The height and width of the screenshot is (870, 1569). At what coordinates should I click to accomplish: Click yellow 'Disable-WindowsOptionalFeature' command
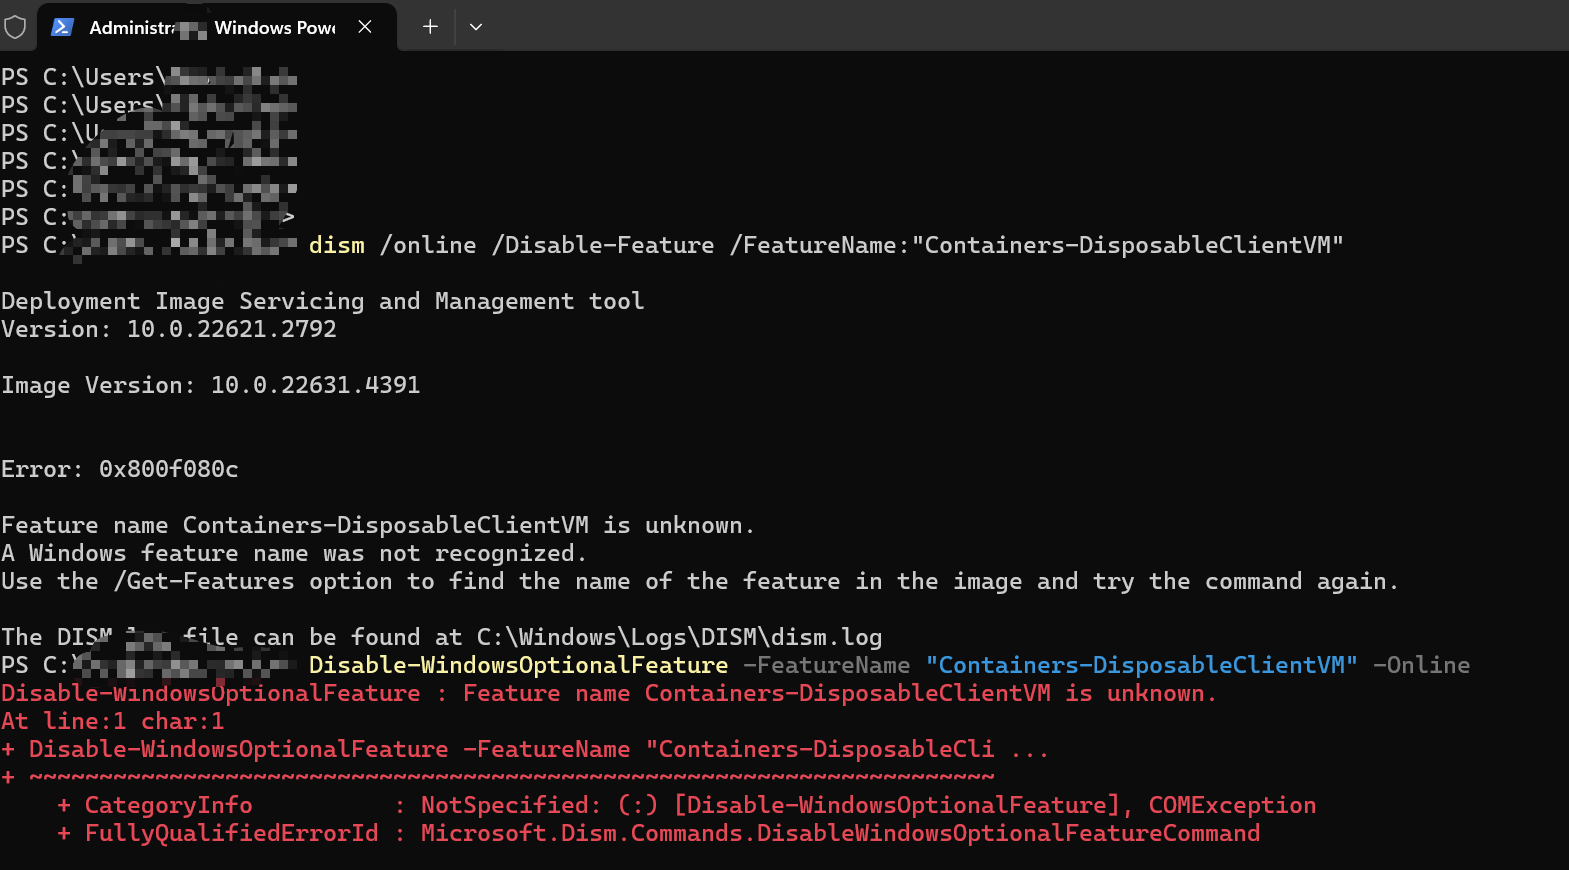click(x=518, y=665)
